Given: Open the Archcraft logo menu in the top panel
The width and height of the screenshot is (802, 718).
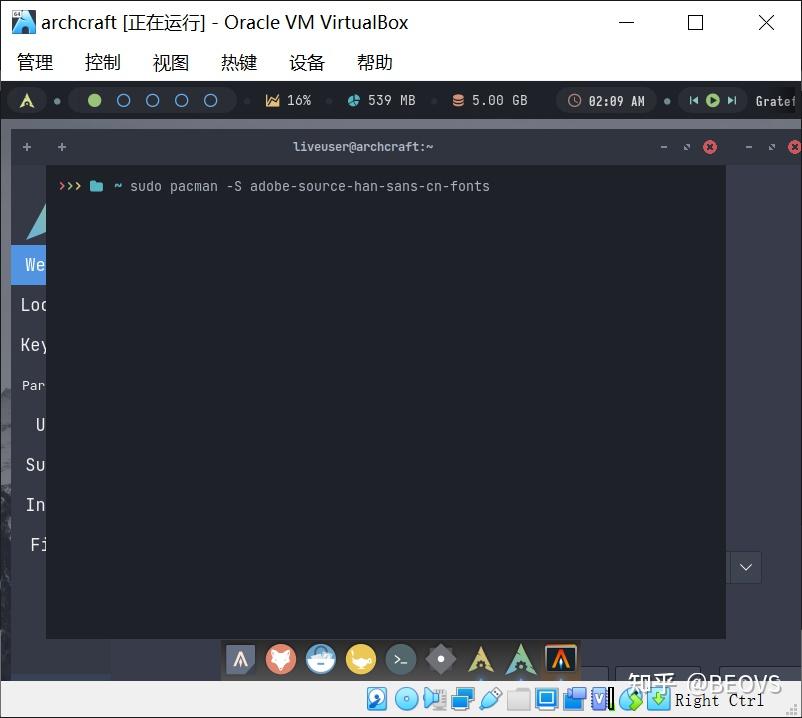Looking at the screenshot, I should [x=27, y=100].
